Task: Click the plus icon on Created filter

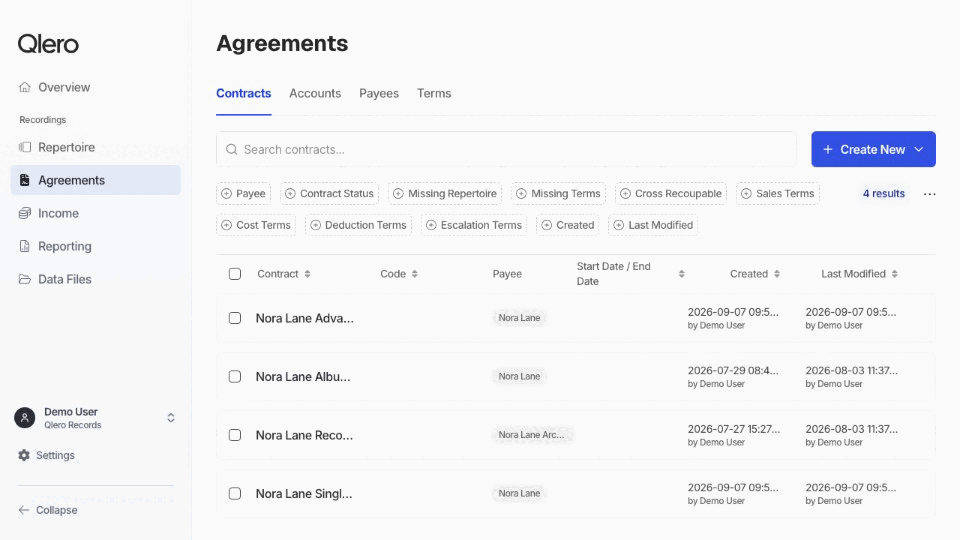Action: tap(547, 225)
